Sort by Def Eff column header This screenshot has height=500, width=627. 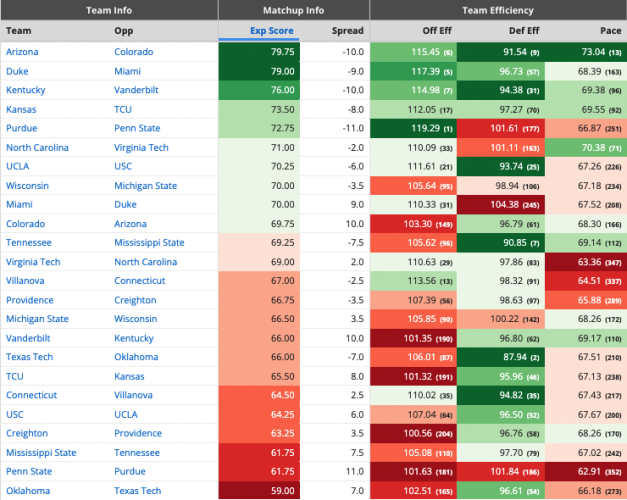pyautogui.click(x=524, y=31)
